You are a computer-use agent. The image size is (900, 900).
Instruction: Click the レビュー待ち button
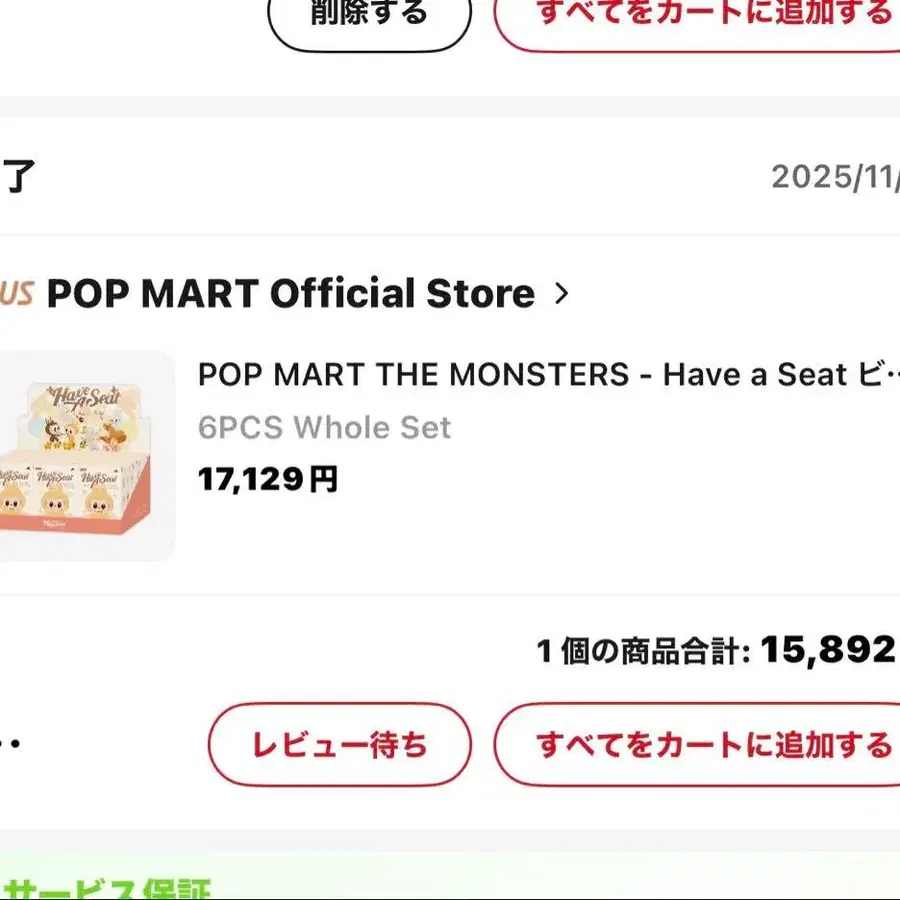tap(339, 745)
